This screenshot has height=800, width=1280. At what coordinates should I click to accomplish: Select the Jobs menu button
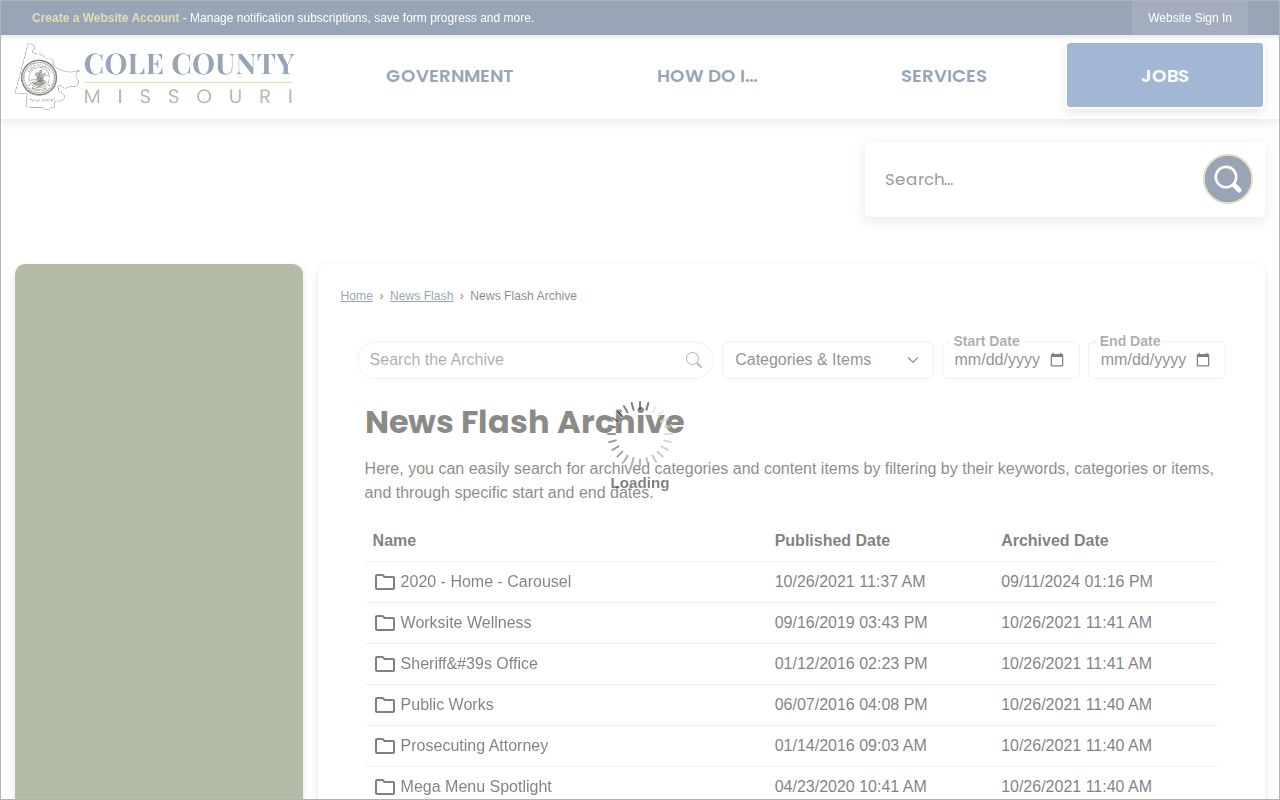click(x=1165, y=75)
